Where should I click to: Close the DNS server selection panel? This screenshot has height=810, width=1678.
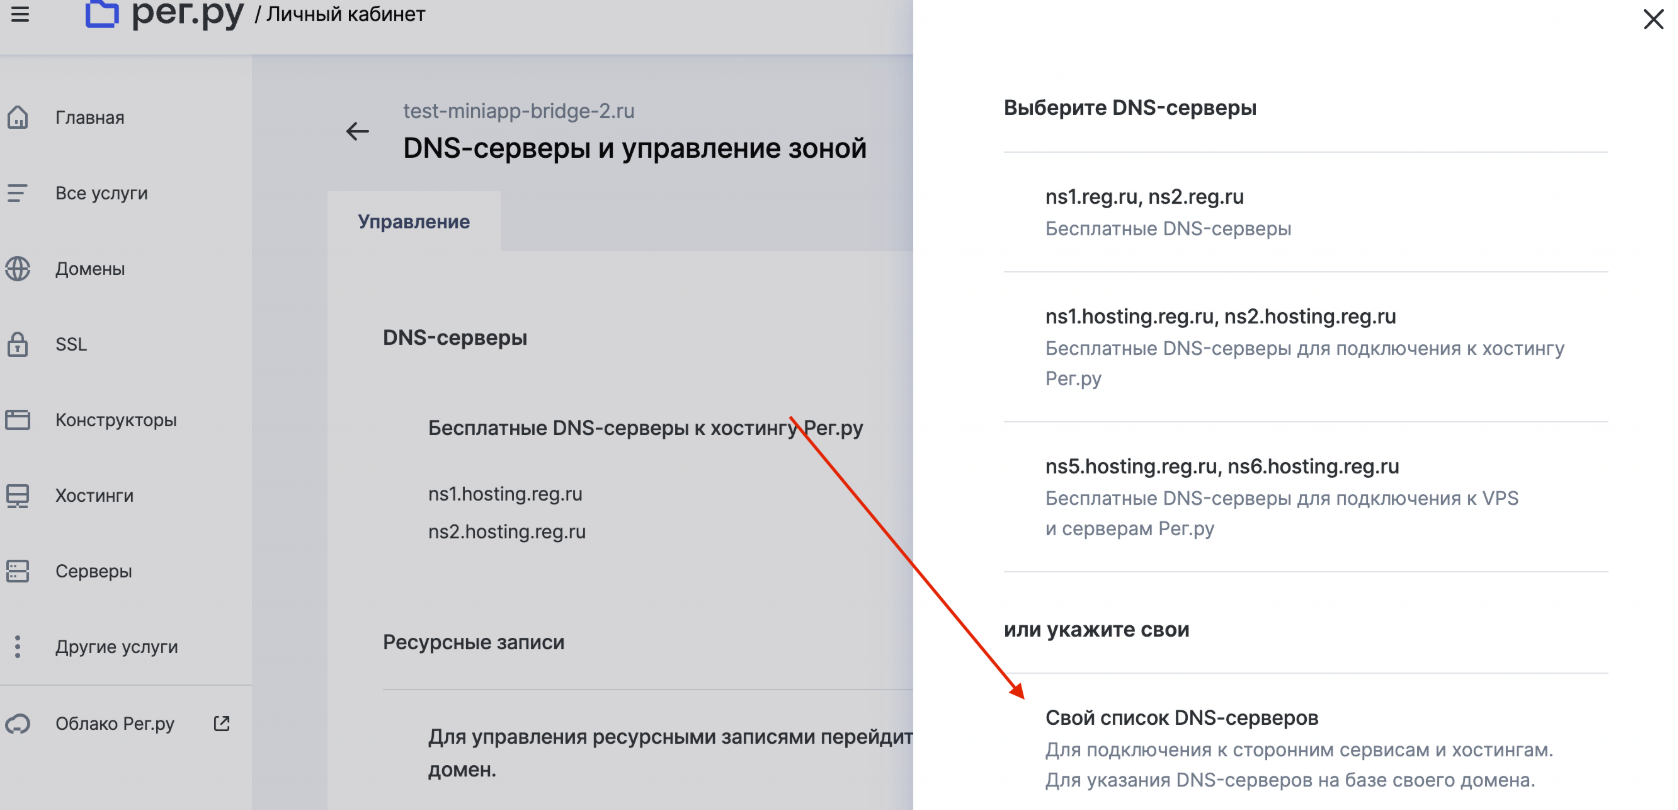tap(1653, 20)
